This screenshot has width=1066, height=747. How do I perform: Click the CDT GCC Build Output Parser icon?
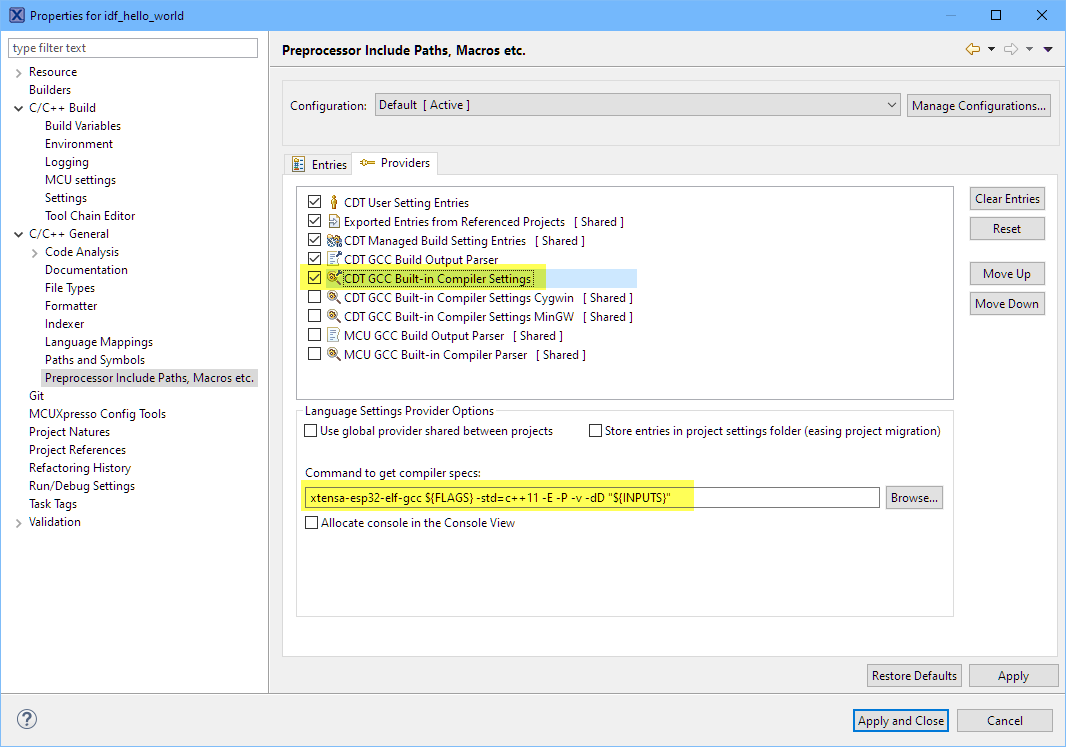(334, 260)
